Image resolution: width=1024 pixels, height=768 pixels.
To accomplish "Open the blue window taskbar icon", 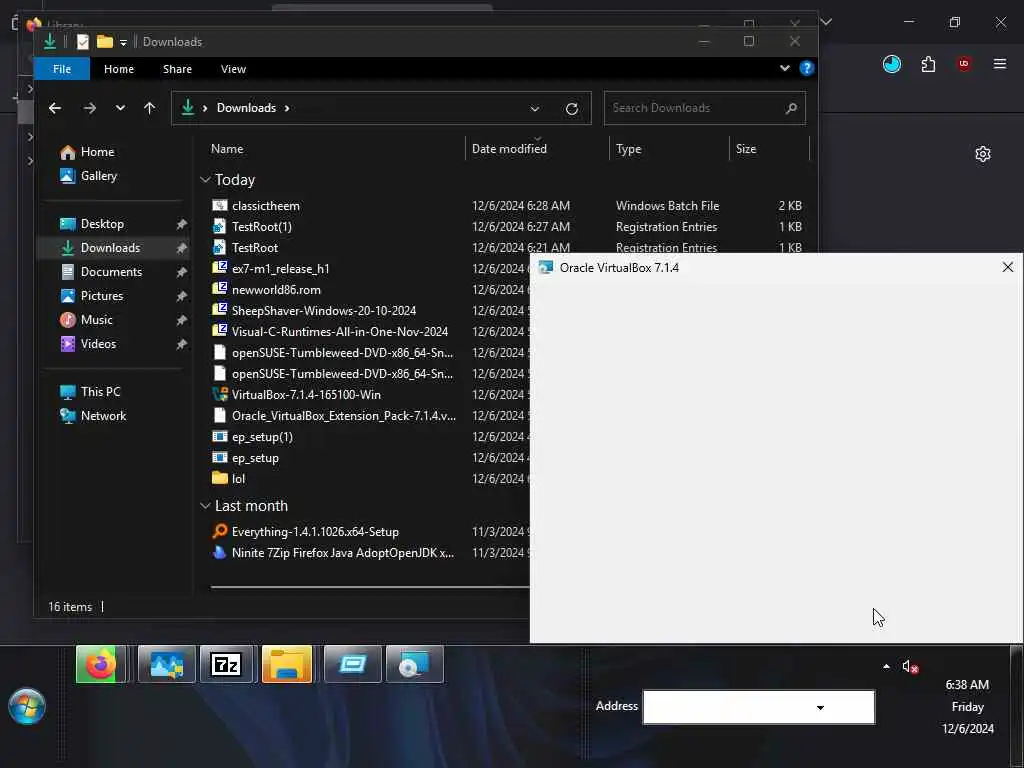I will 353,665.
